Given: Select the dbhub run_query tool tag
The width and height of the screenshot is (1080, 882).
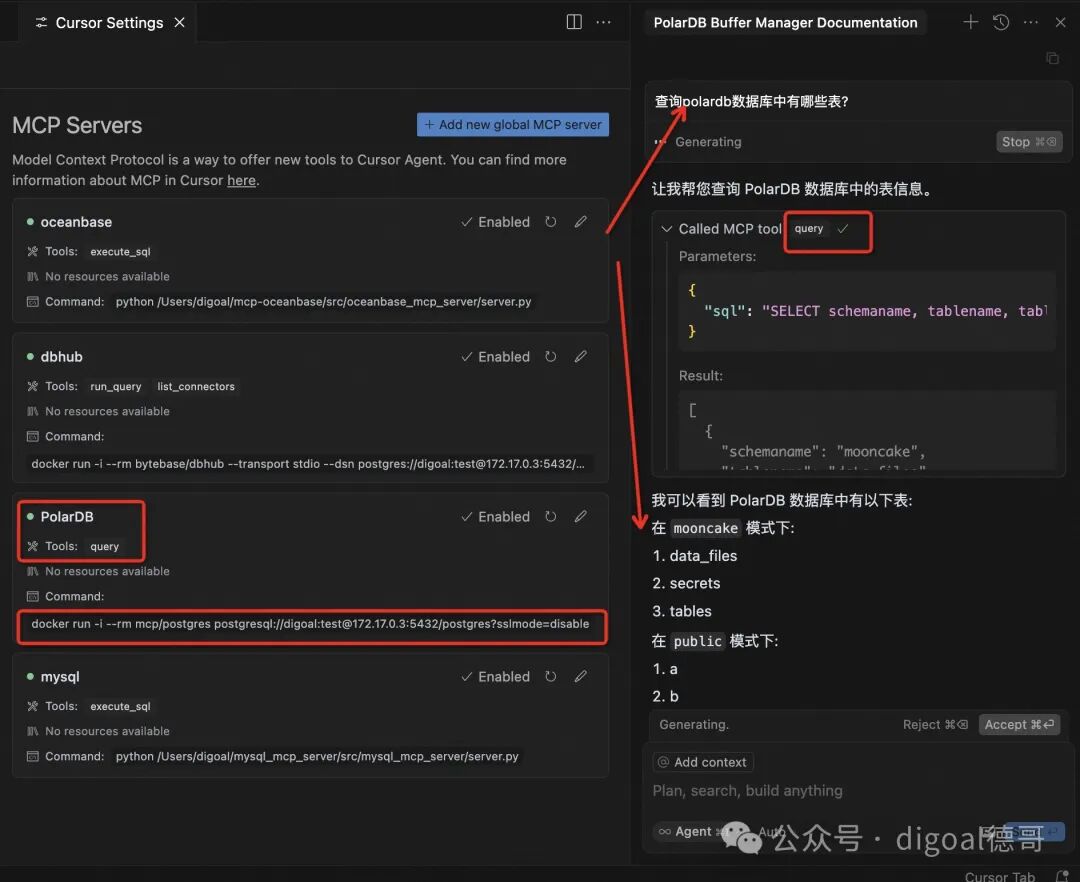Looking at the screenshot, I should coord(116,387).
